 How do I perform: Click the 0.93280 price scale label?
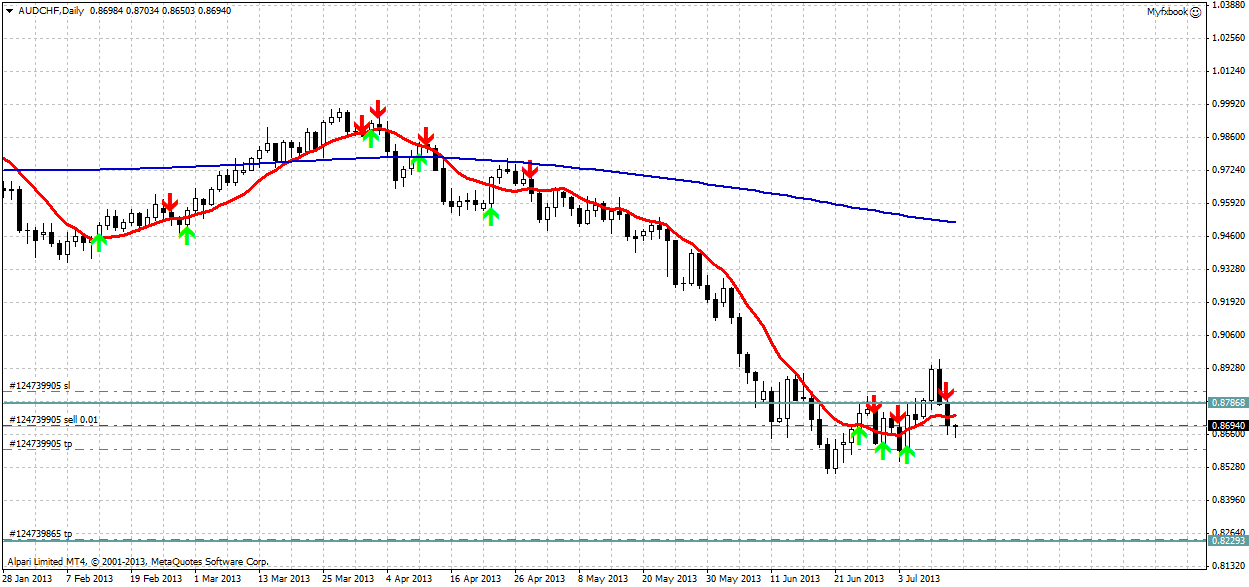[1228, 269]
